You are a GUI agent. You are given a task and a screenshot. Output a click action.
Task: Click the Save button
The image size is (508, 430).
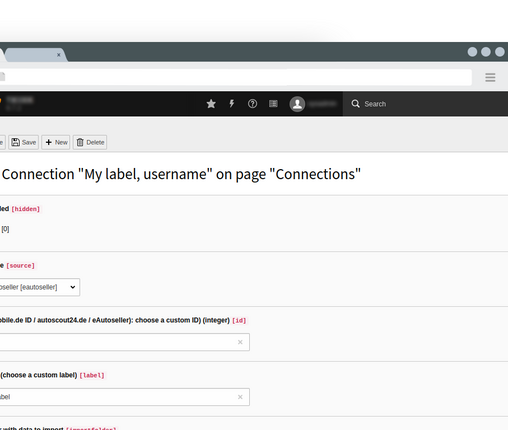click(24, 142)
